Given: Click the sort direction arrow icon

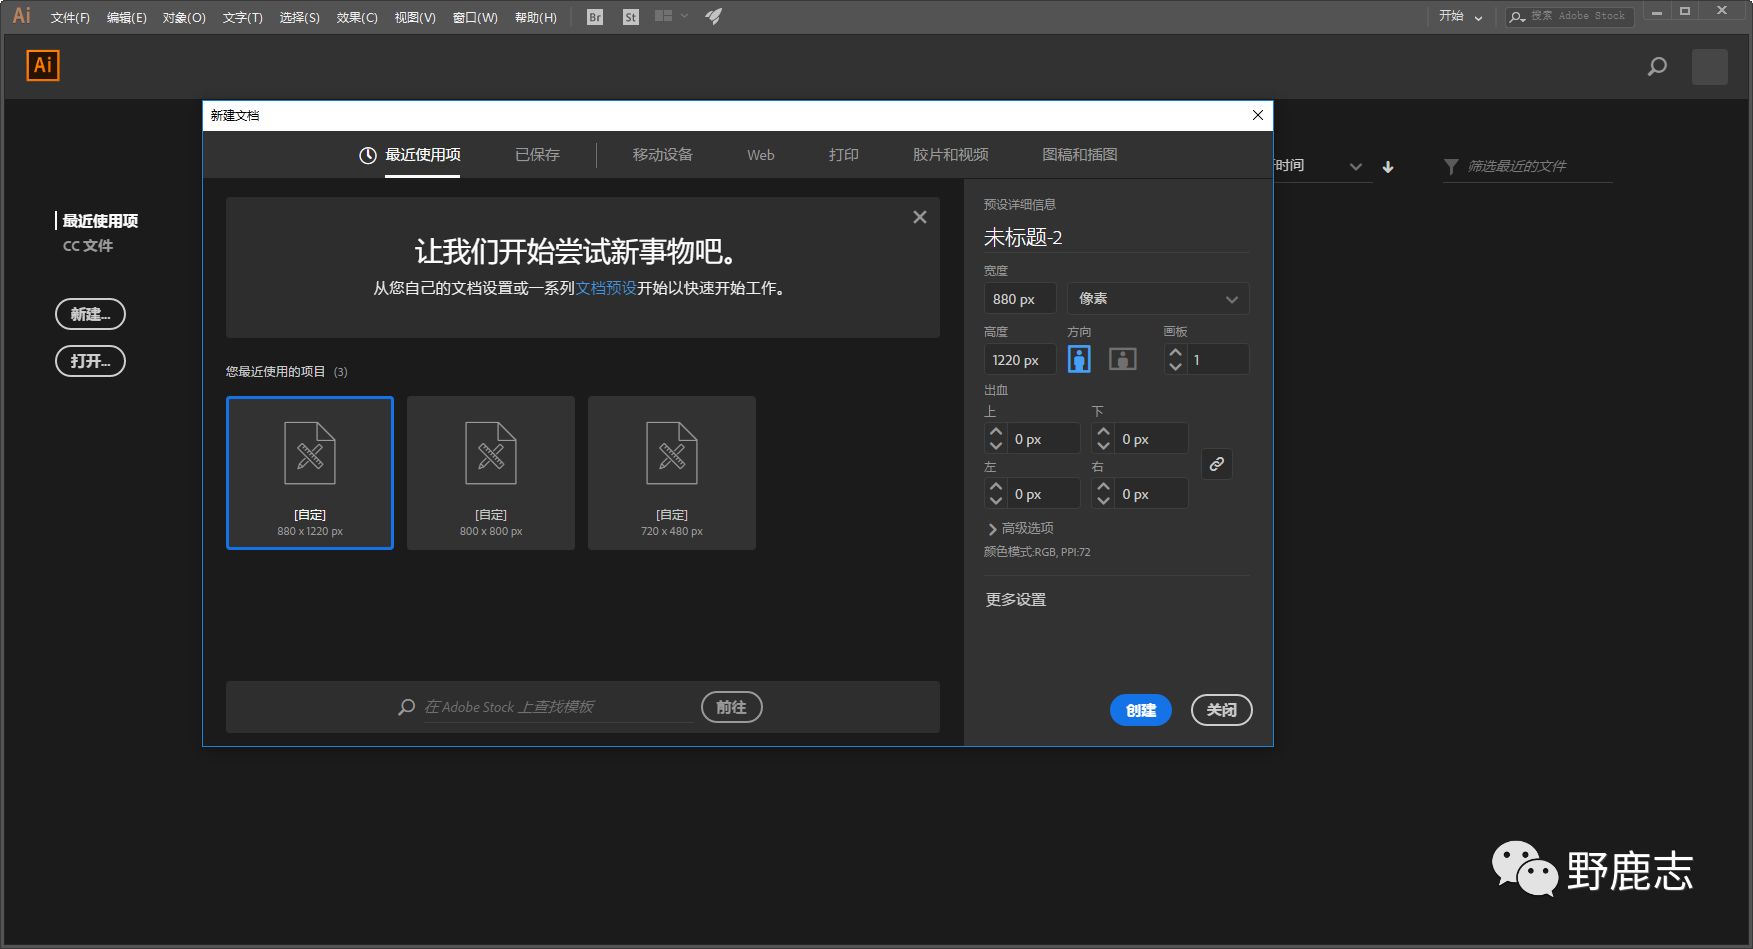Looking at the screenshot, I should point(1388,167).
